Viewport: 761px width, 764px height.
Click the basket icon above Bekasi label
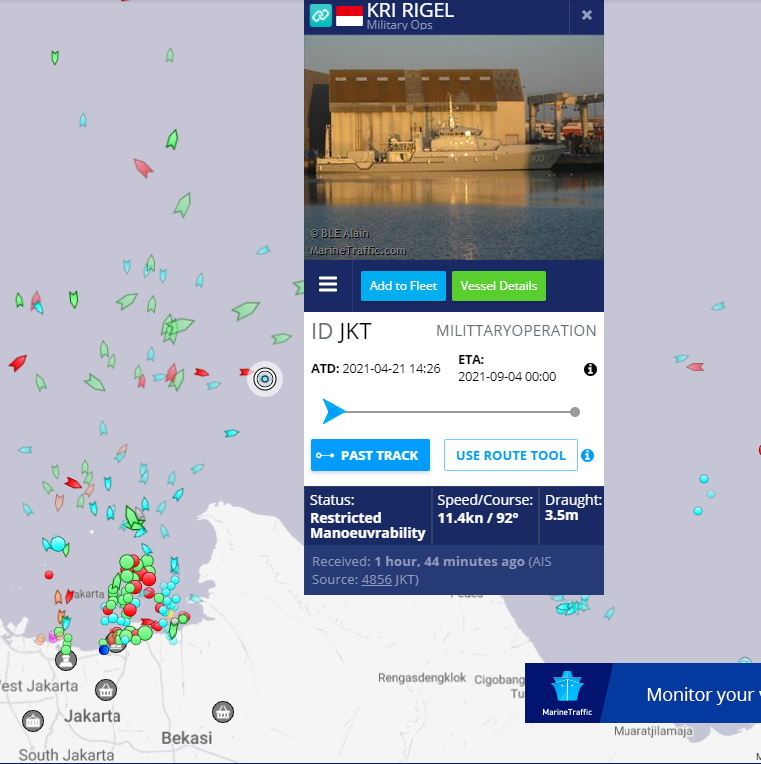point(223,712)
